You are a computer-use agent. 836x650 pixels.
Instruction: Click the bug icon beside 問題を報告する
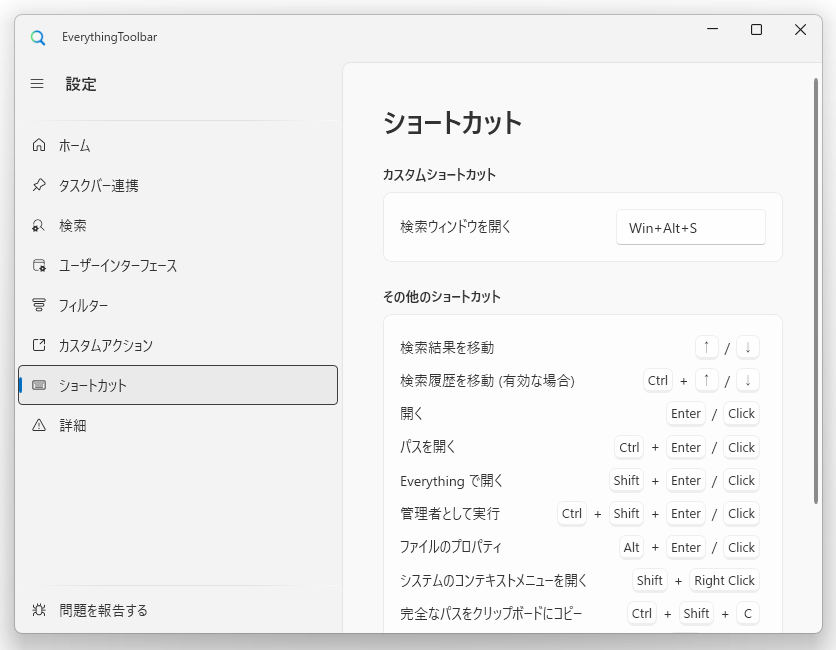pyautogui.click(x=39, y=610)
